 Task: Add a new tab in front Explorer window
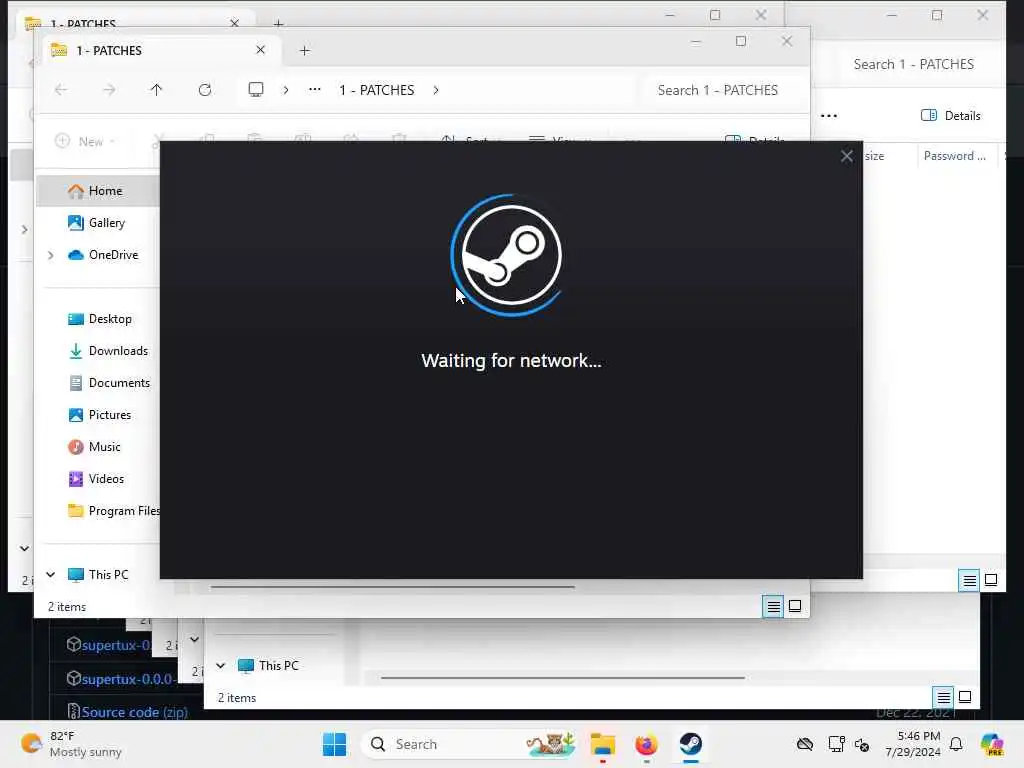pyautogui.click(x=304, y=50)
